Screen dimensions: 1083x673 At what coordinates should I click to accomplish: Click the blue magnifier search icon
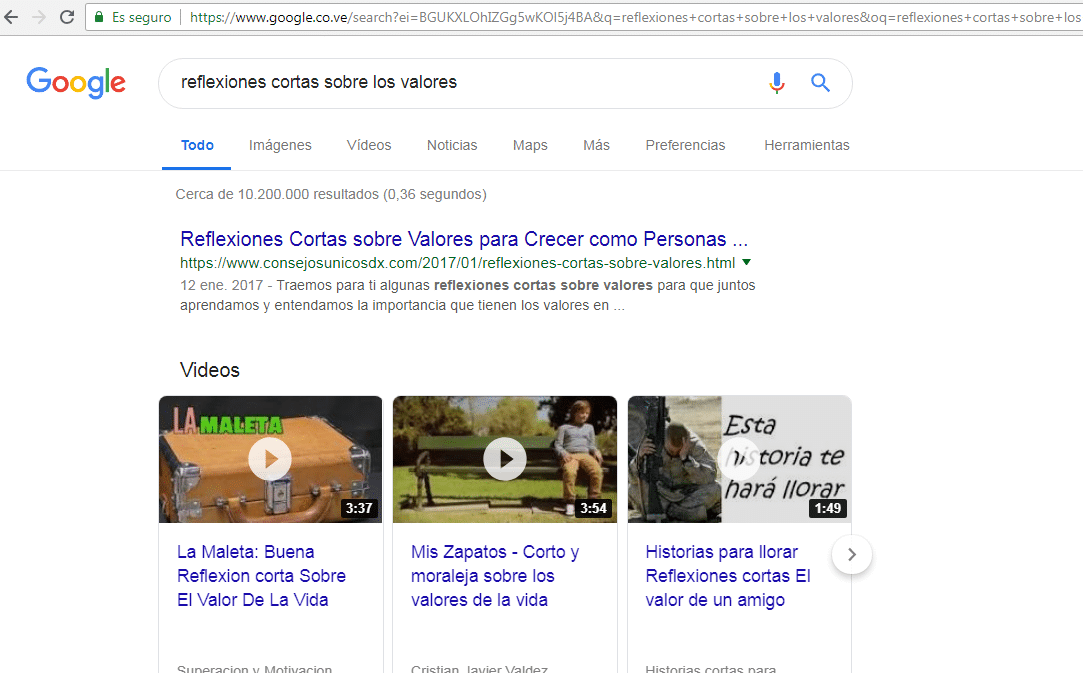[x=820, y=82]
